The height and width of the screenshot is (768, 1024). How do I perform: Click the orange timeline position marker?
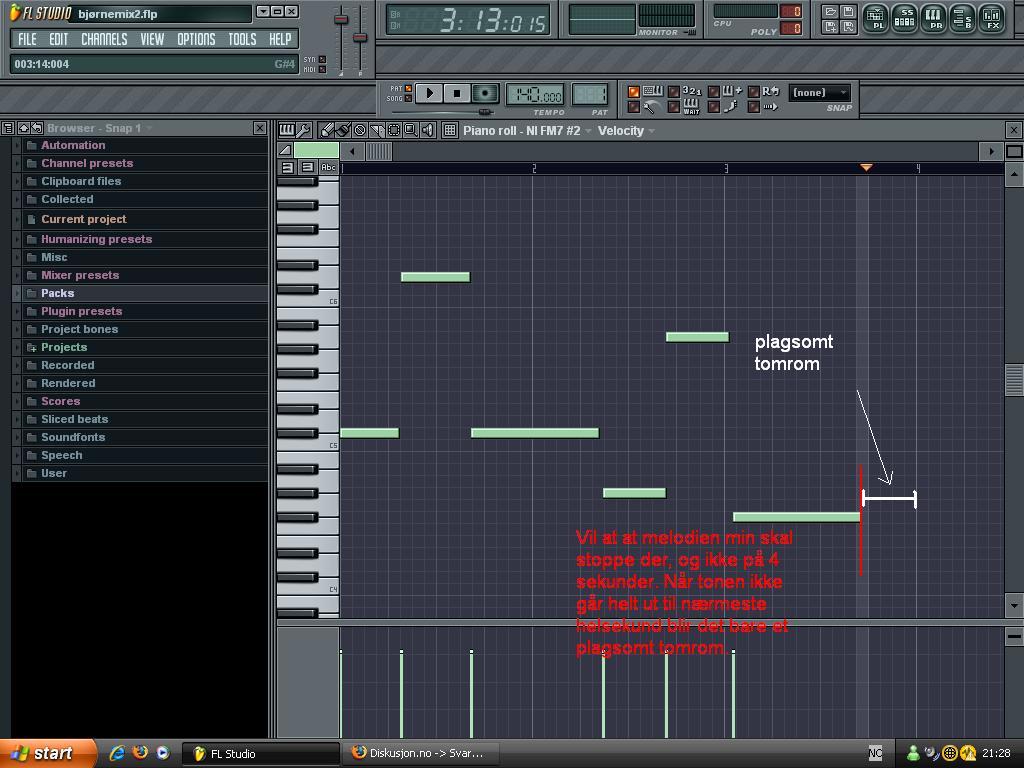tap(866, 168)
